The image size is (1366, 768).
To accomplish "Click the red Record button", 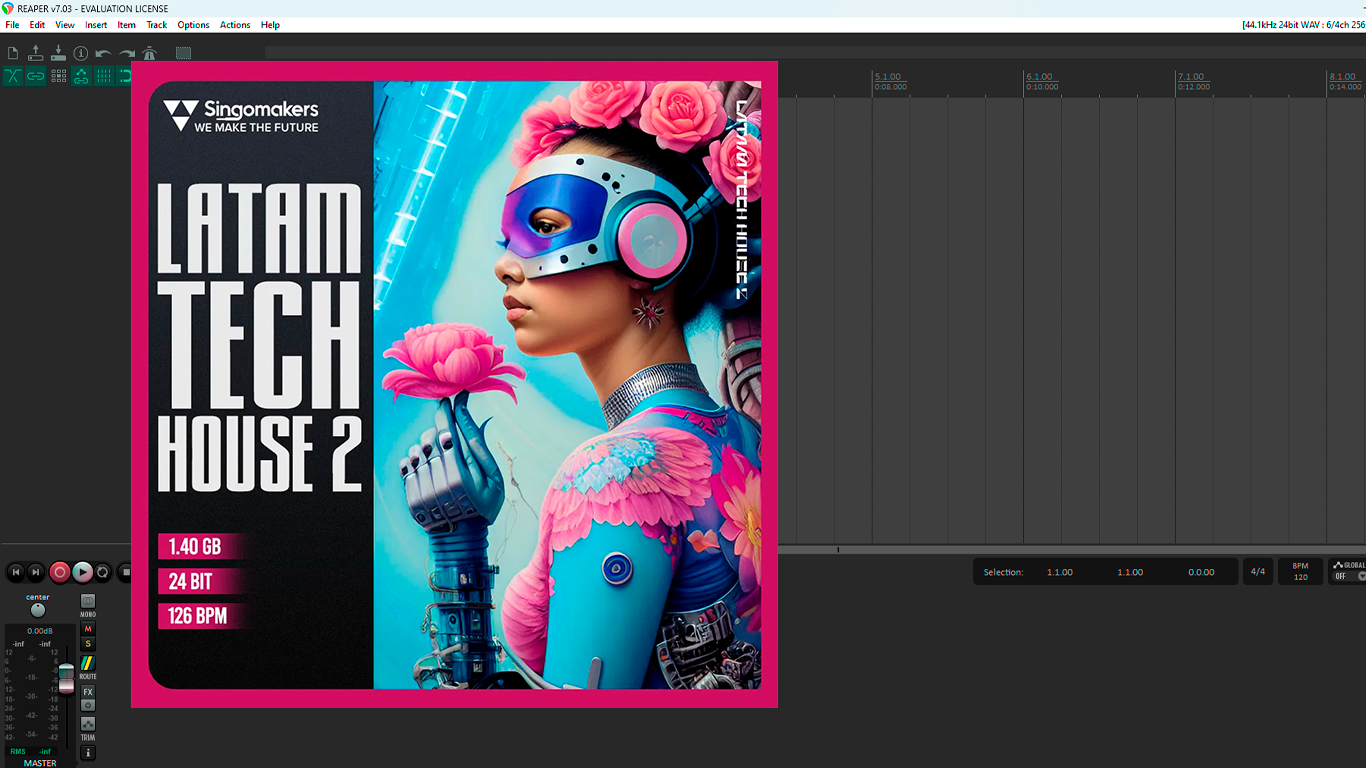I will click(x=60, y=572).
